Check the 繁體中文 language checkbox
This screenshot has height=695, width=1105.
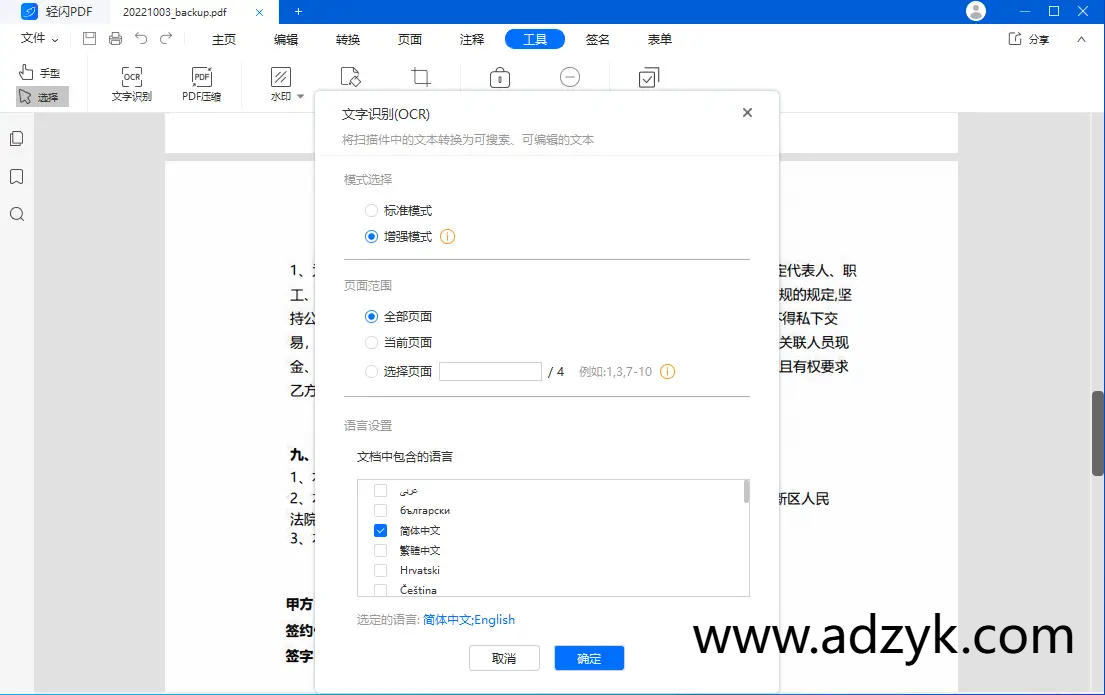(380, 550)
